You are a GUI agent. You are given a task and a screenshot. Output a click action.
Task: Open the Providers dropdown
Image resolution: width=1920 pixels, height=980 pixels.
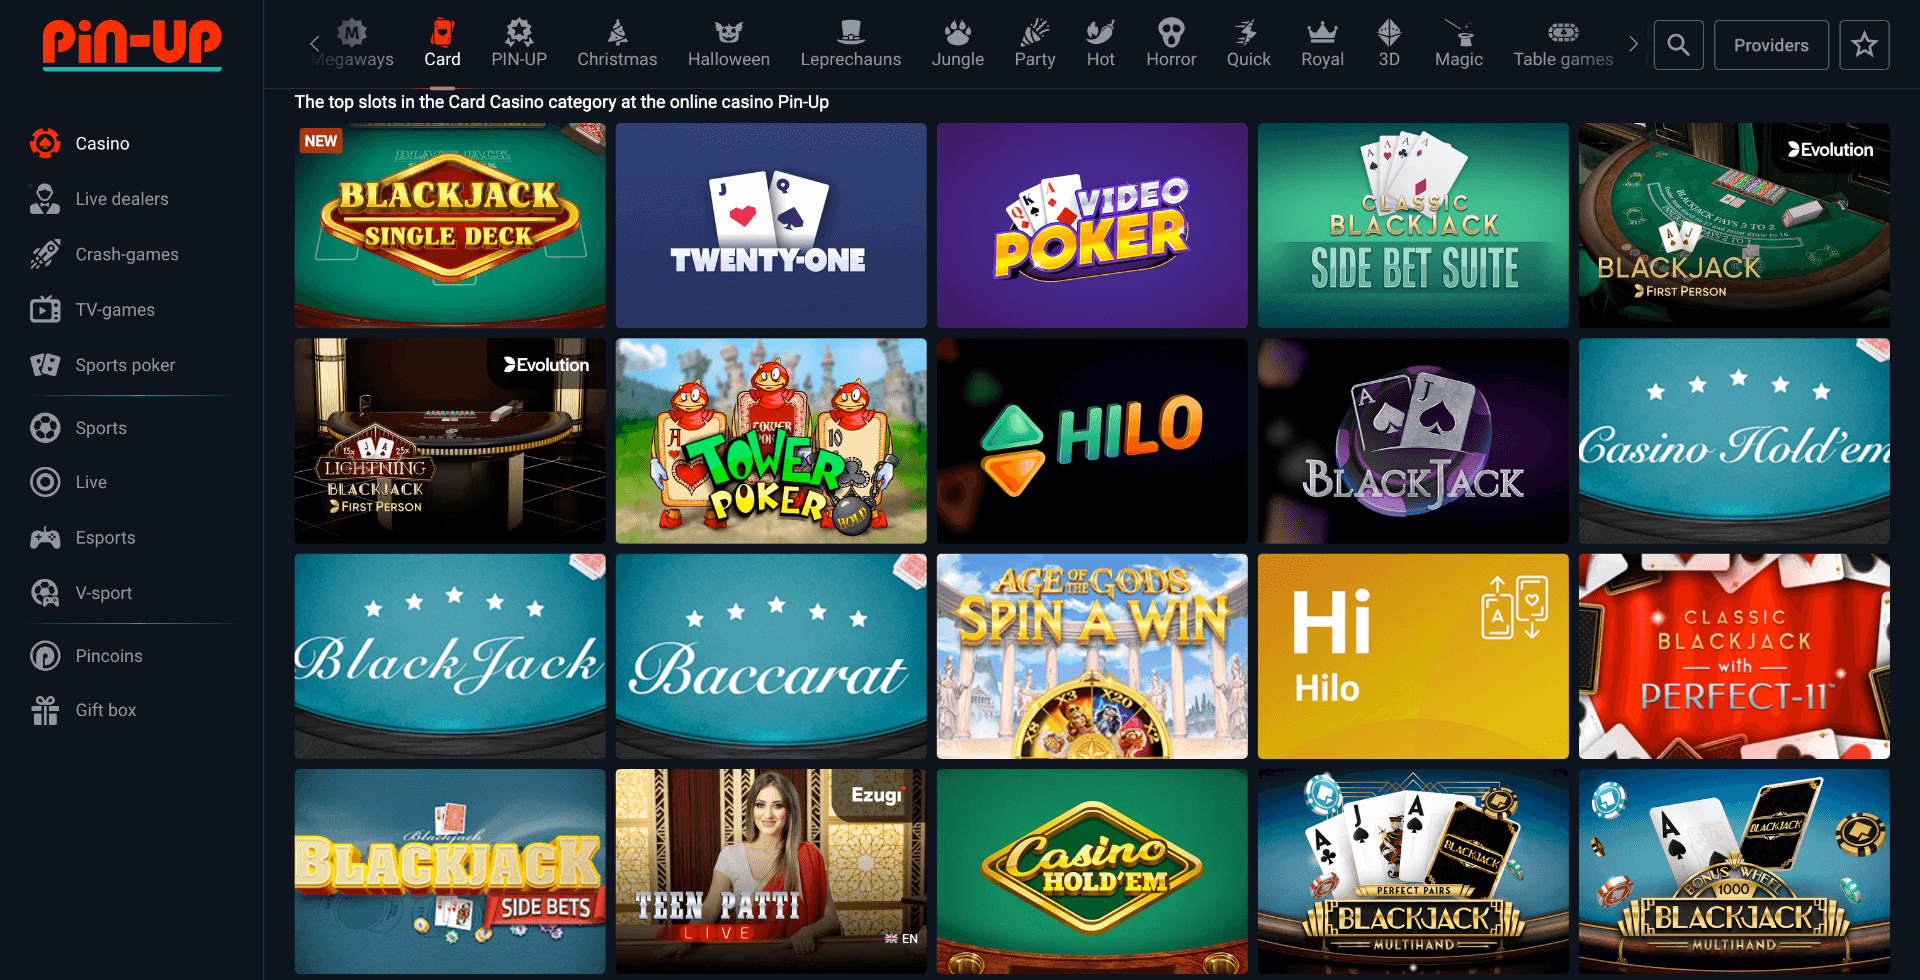pos(1771,44)
